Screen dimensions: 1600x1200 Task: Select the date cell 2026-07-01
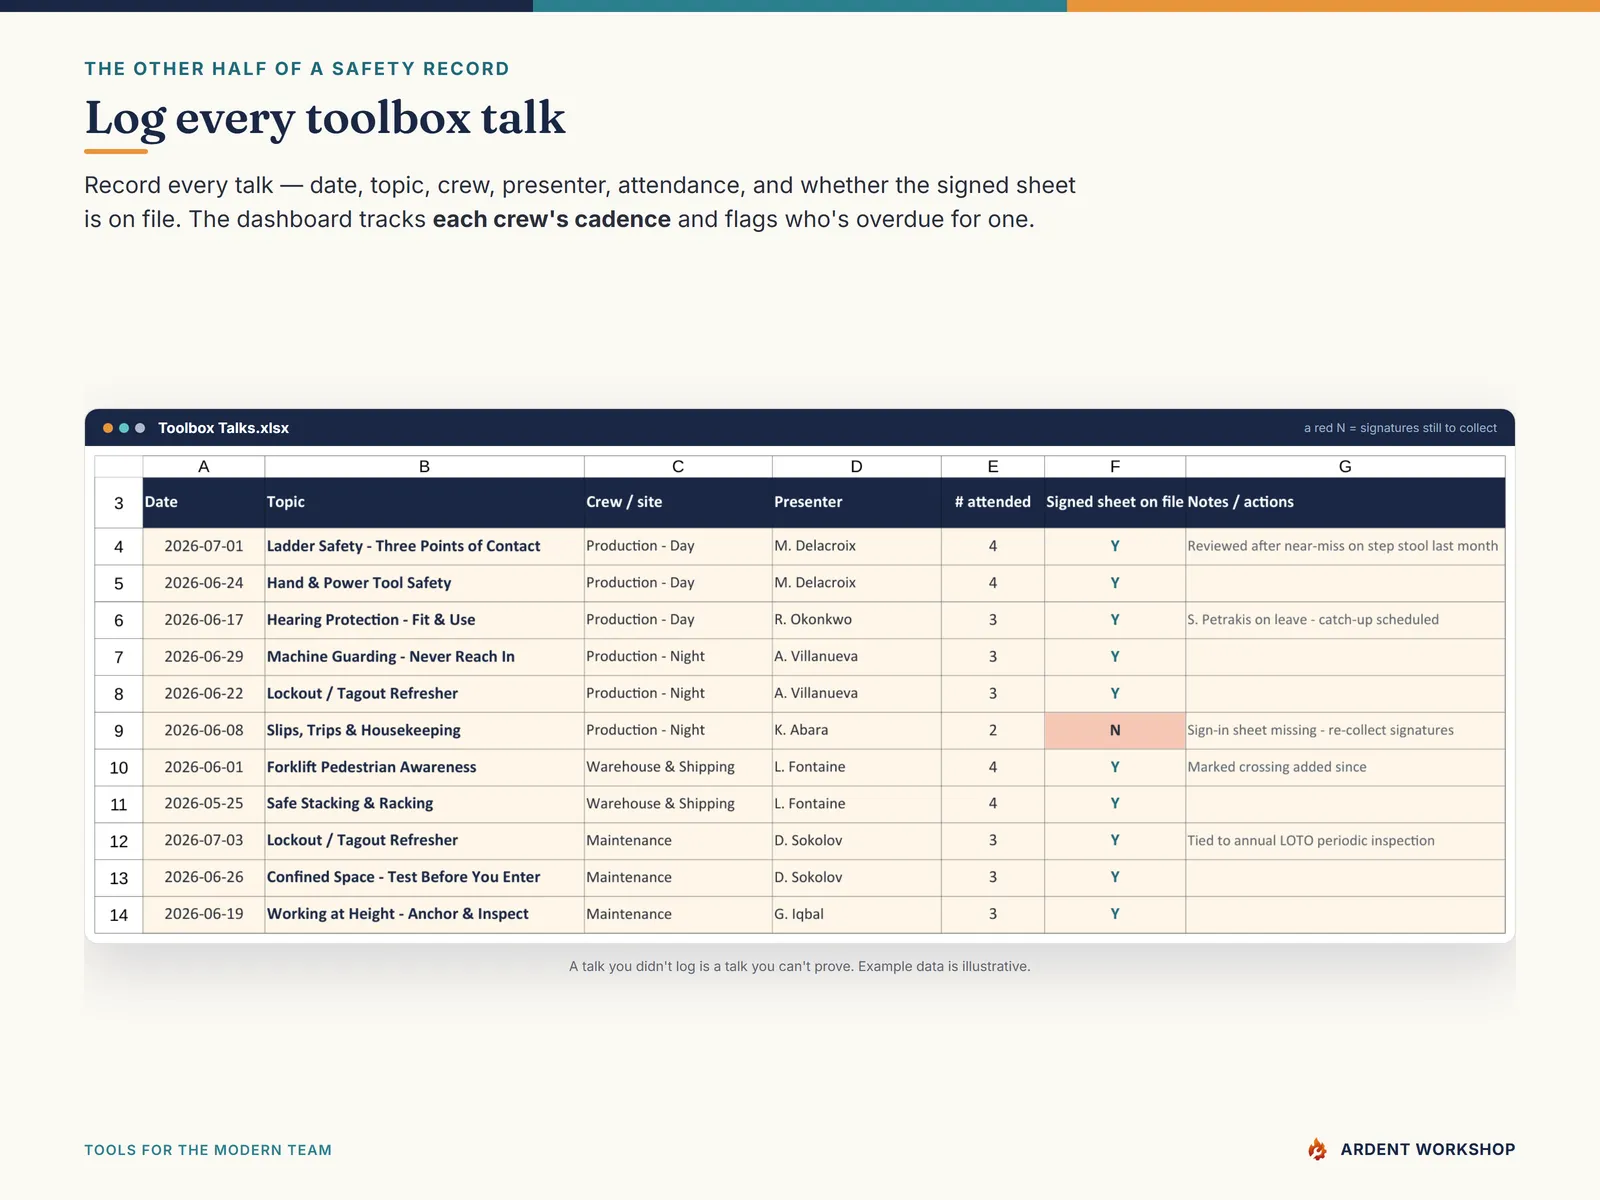pyautogui.click(x=204, y=546)
